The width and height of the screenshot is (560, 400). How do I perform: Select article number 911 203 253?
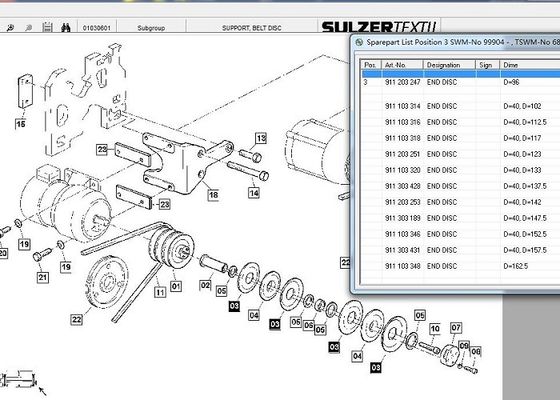402,202
